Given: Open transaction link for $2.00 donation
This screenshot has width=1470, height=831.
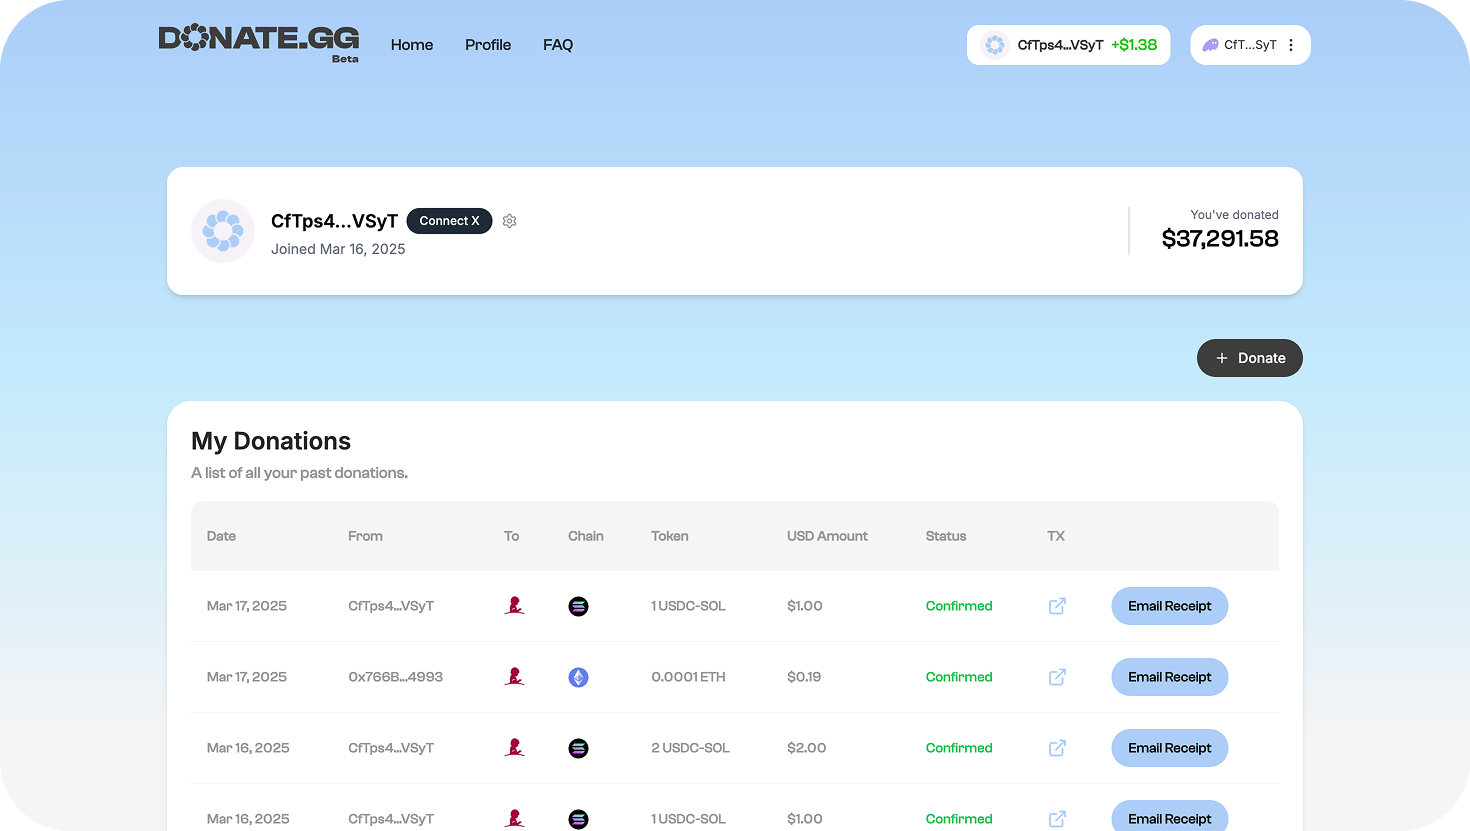Looking at the screenshot, I should [x=1057, y=748].
